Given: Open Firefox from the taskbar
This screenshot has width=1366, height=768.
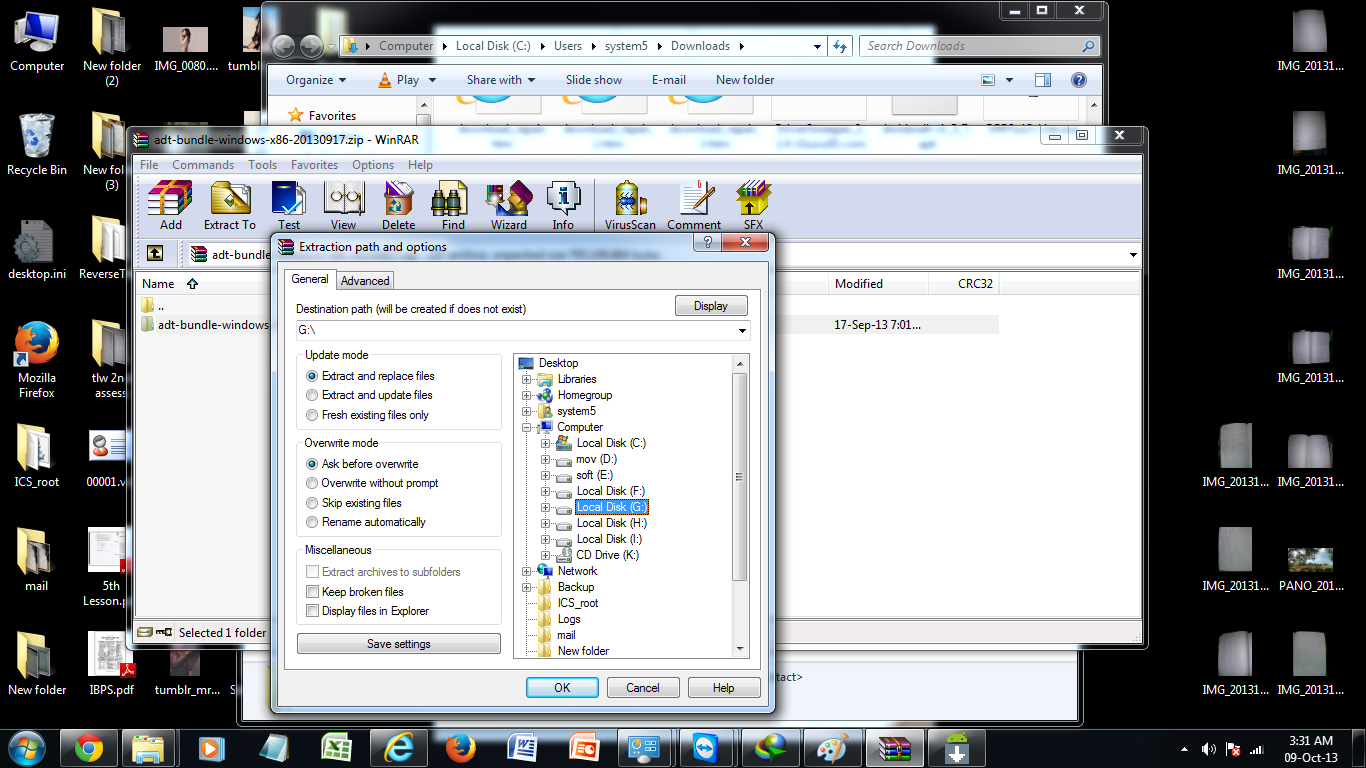Looking at the screenshot, I should point(461,748).
